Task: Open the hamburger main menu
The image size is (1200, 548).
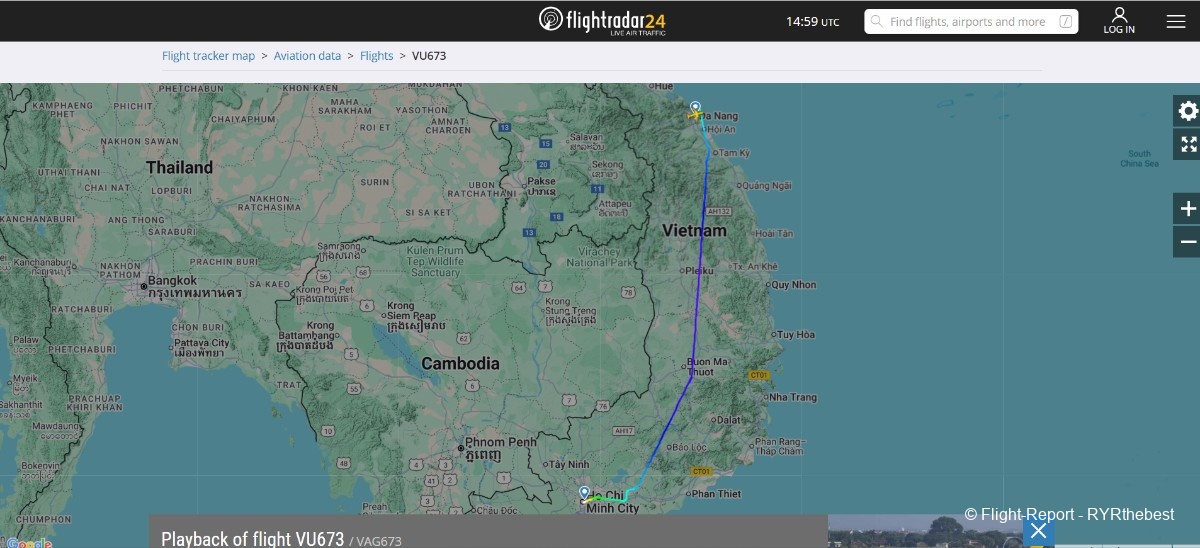Action: click(x=1175, y=21)
